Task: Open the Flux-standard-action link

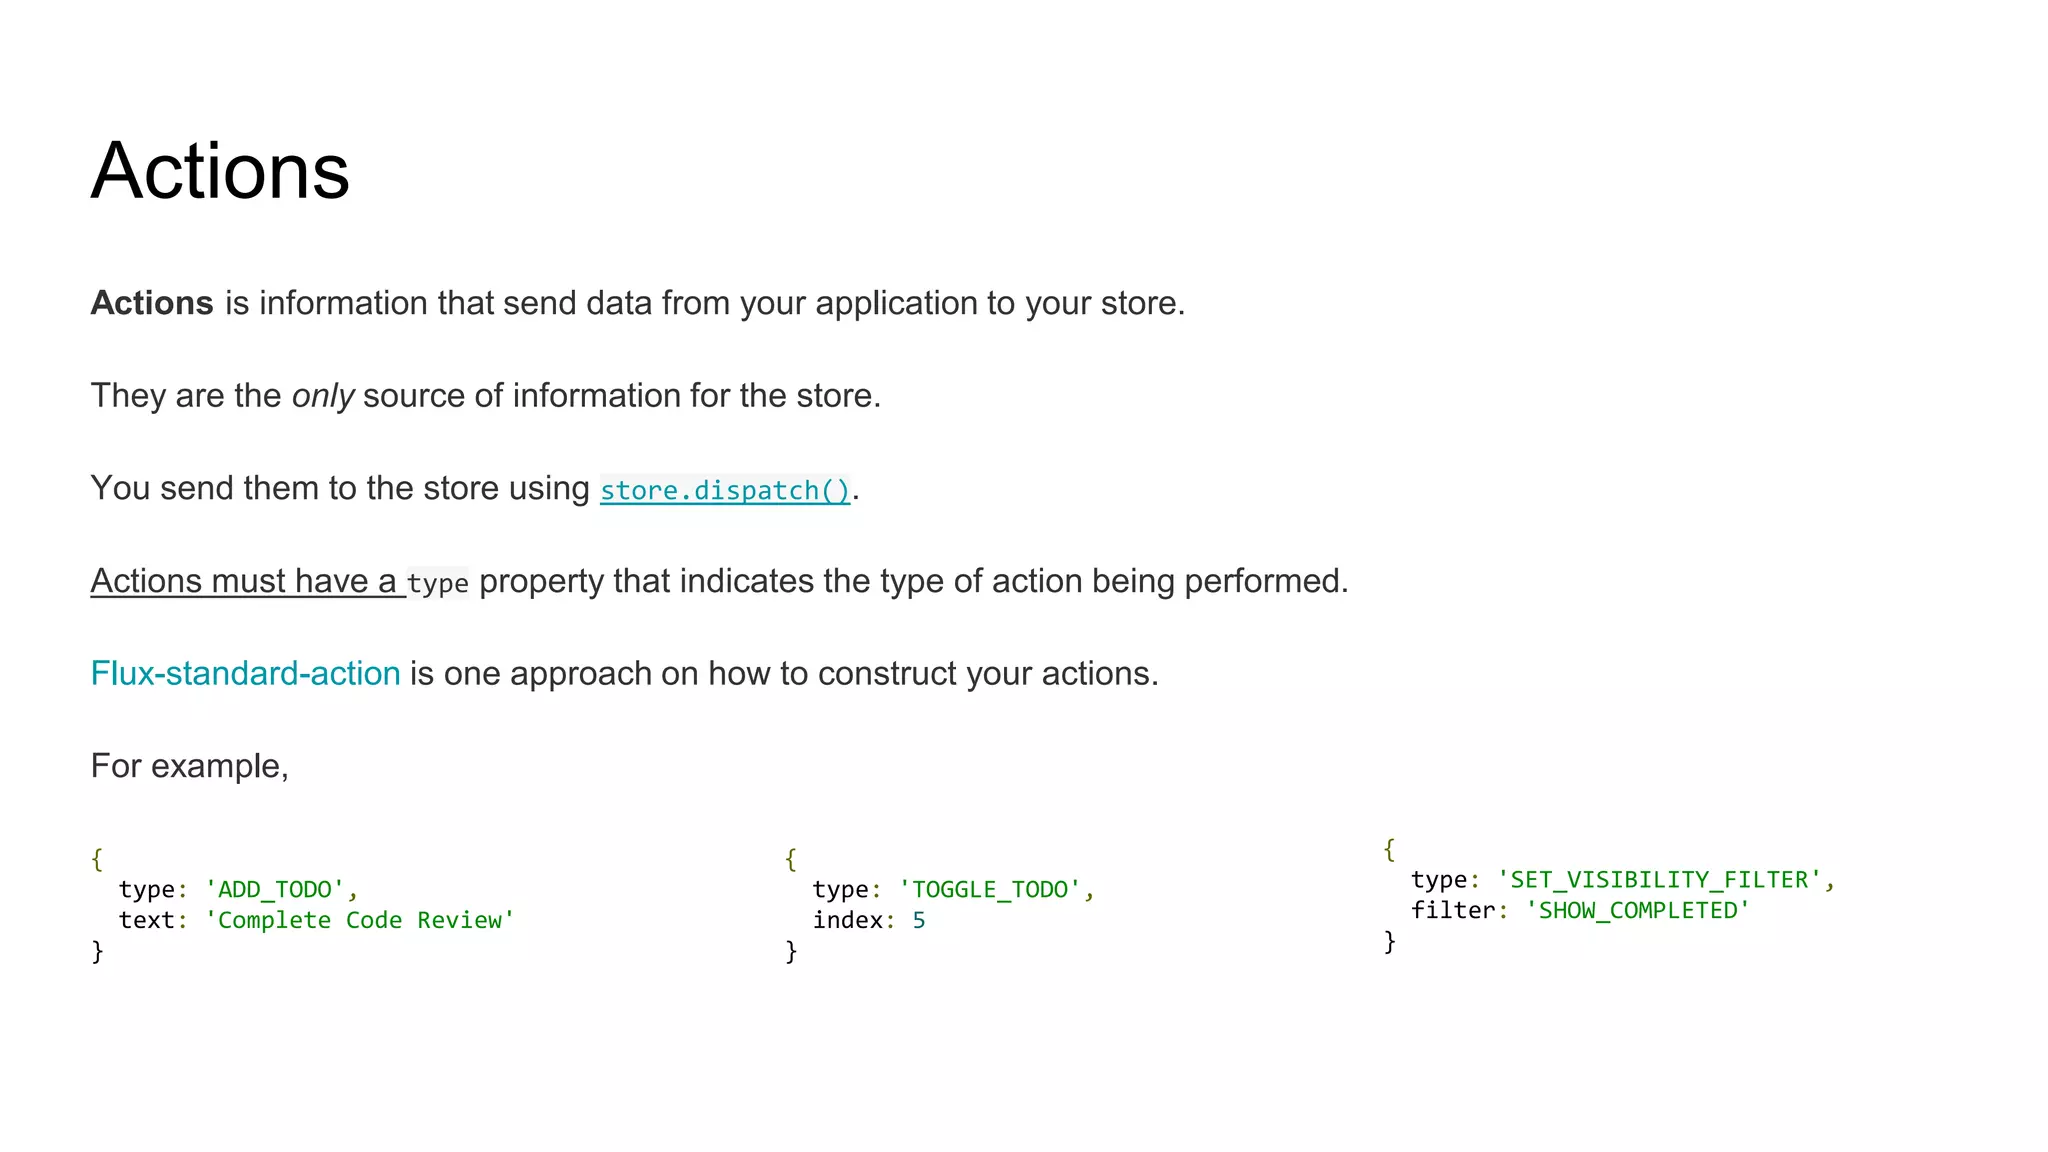Action: click(x=245, y=673)
